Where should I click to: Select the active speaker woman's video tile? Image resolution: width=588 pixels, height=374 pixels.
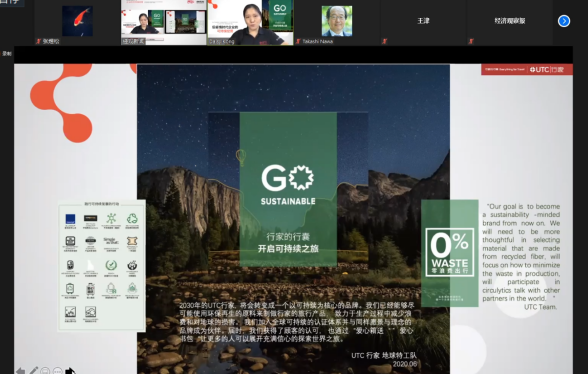[250, 22]
